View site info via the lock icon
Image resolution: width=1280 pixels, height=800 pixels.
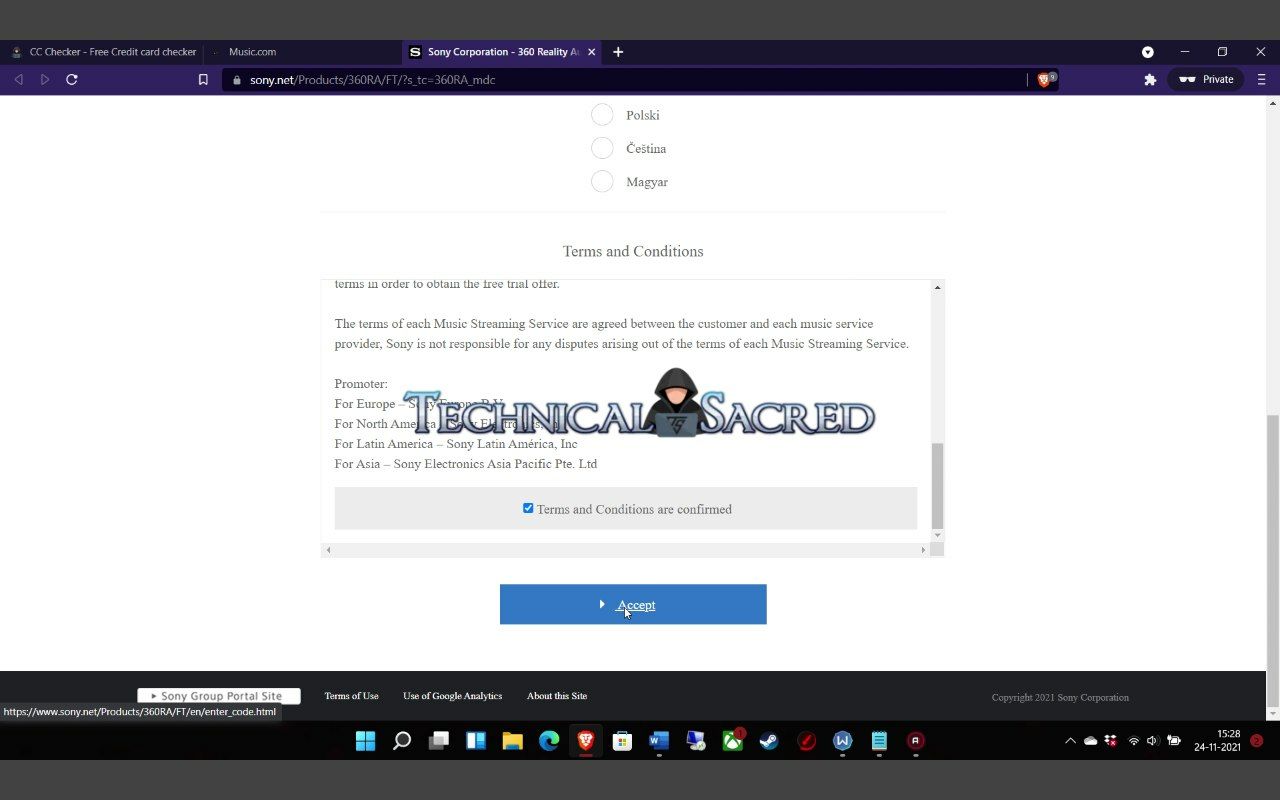click(x=237, y=79)
